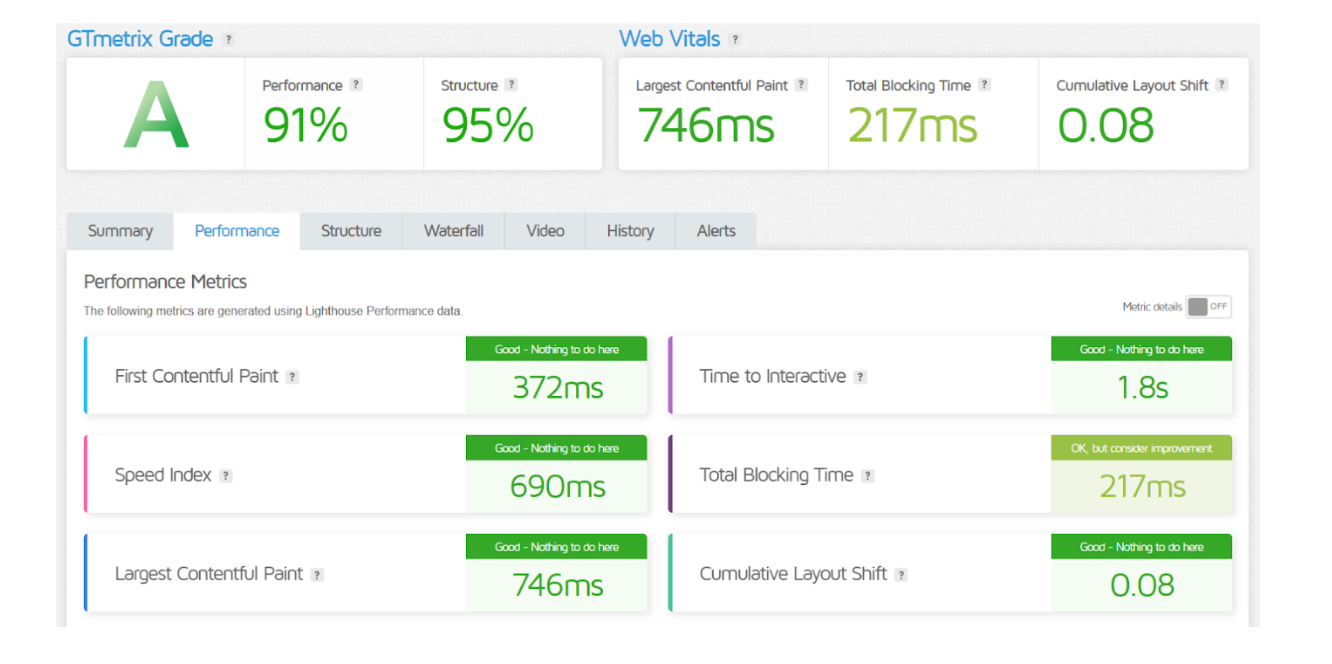The image size is (1332, 664).
Task: Click help icon for Largest Contentful Paint metric row
Action: [x=317, y=575]
